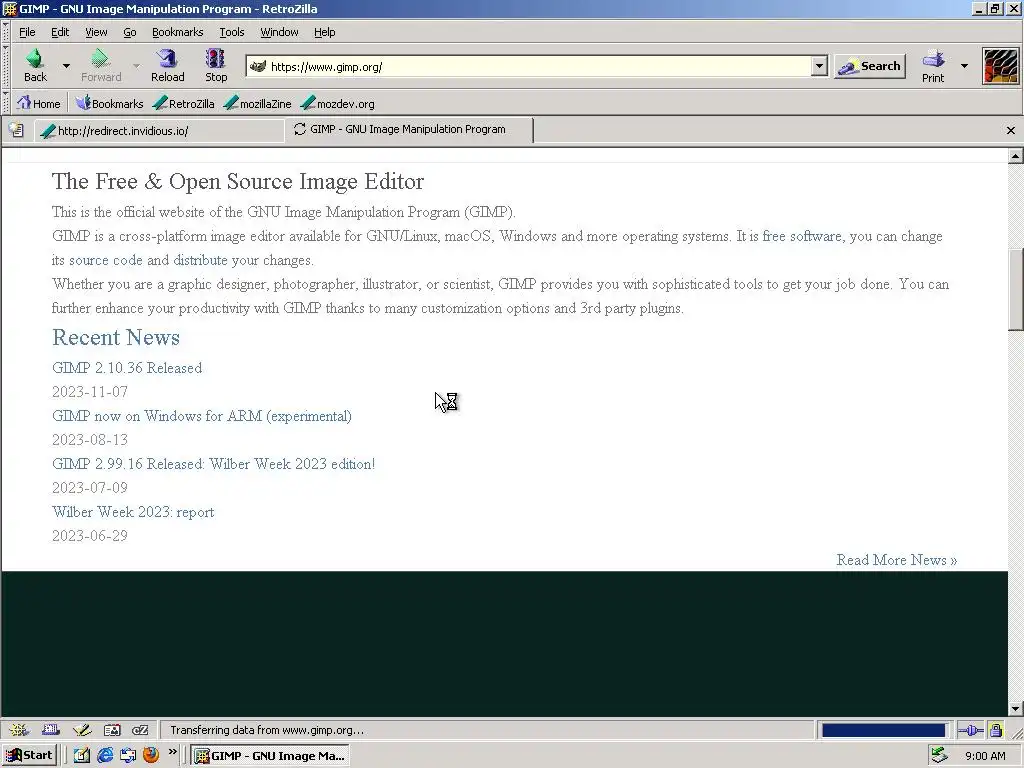
Task: Click the site icon in the address bar
Action: pos(258,66)
